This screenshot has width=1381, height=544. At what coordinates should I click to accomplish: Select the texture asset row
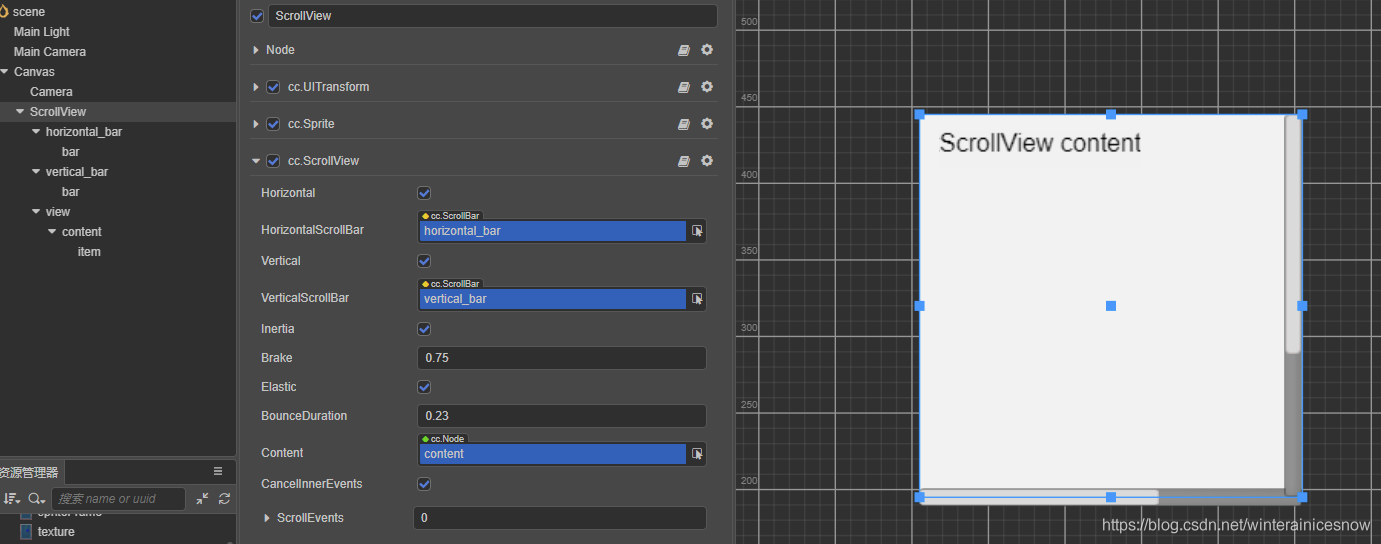coord(118,532)
